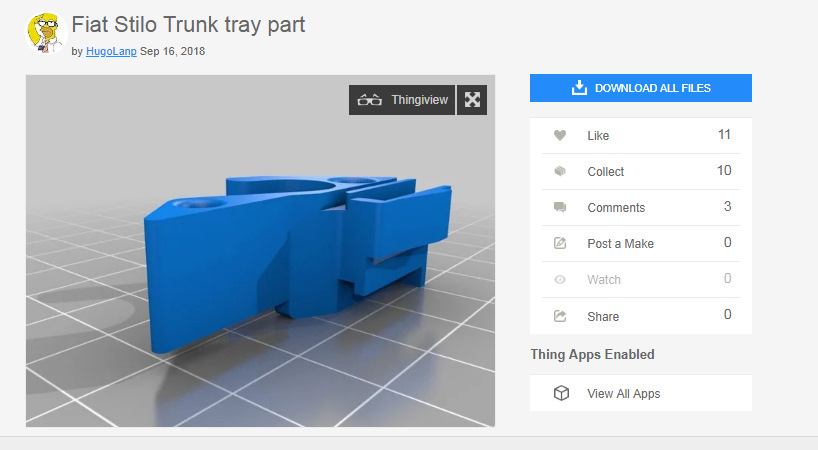Click the View All Apps cube icon
The image size is (818, 450).
pos(561,393)
